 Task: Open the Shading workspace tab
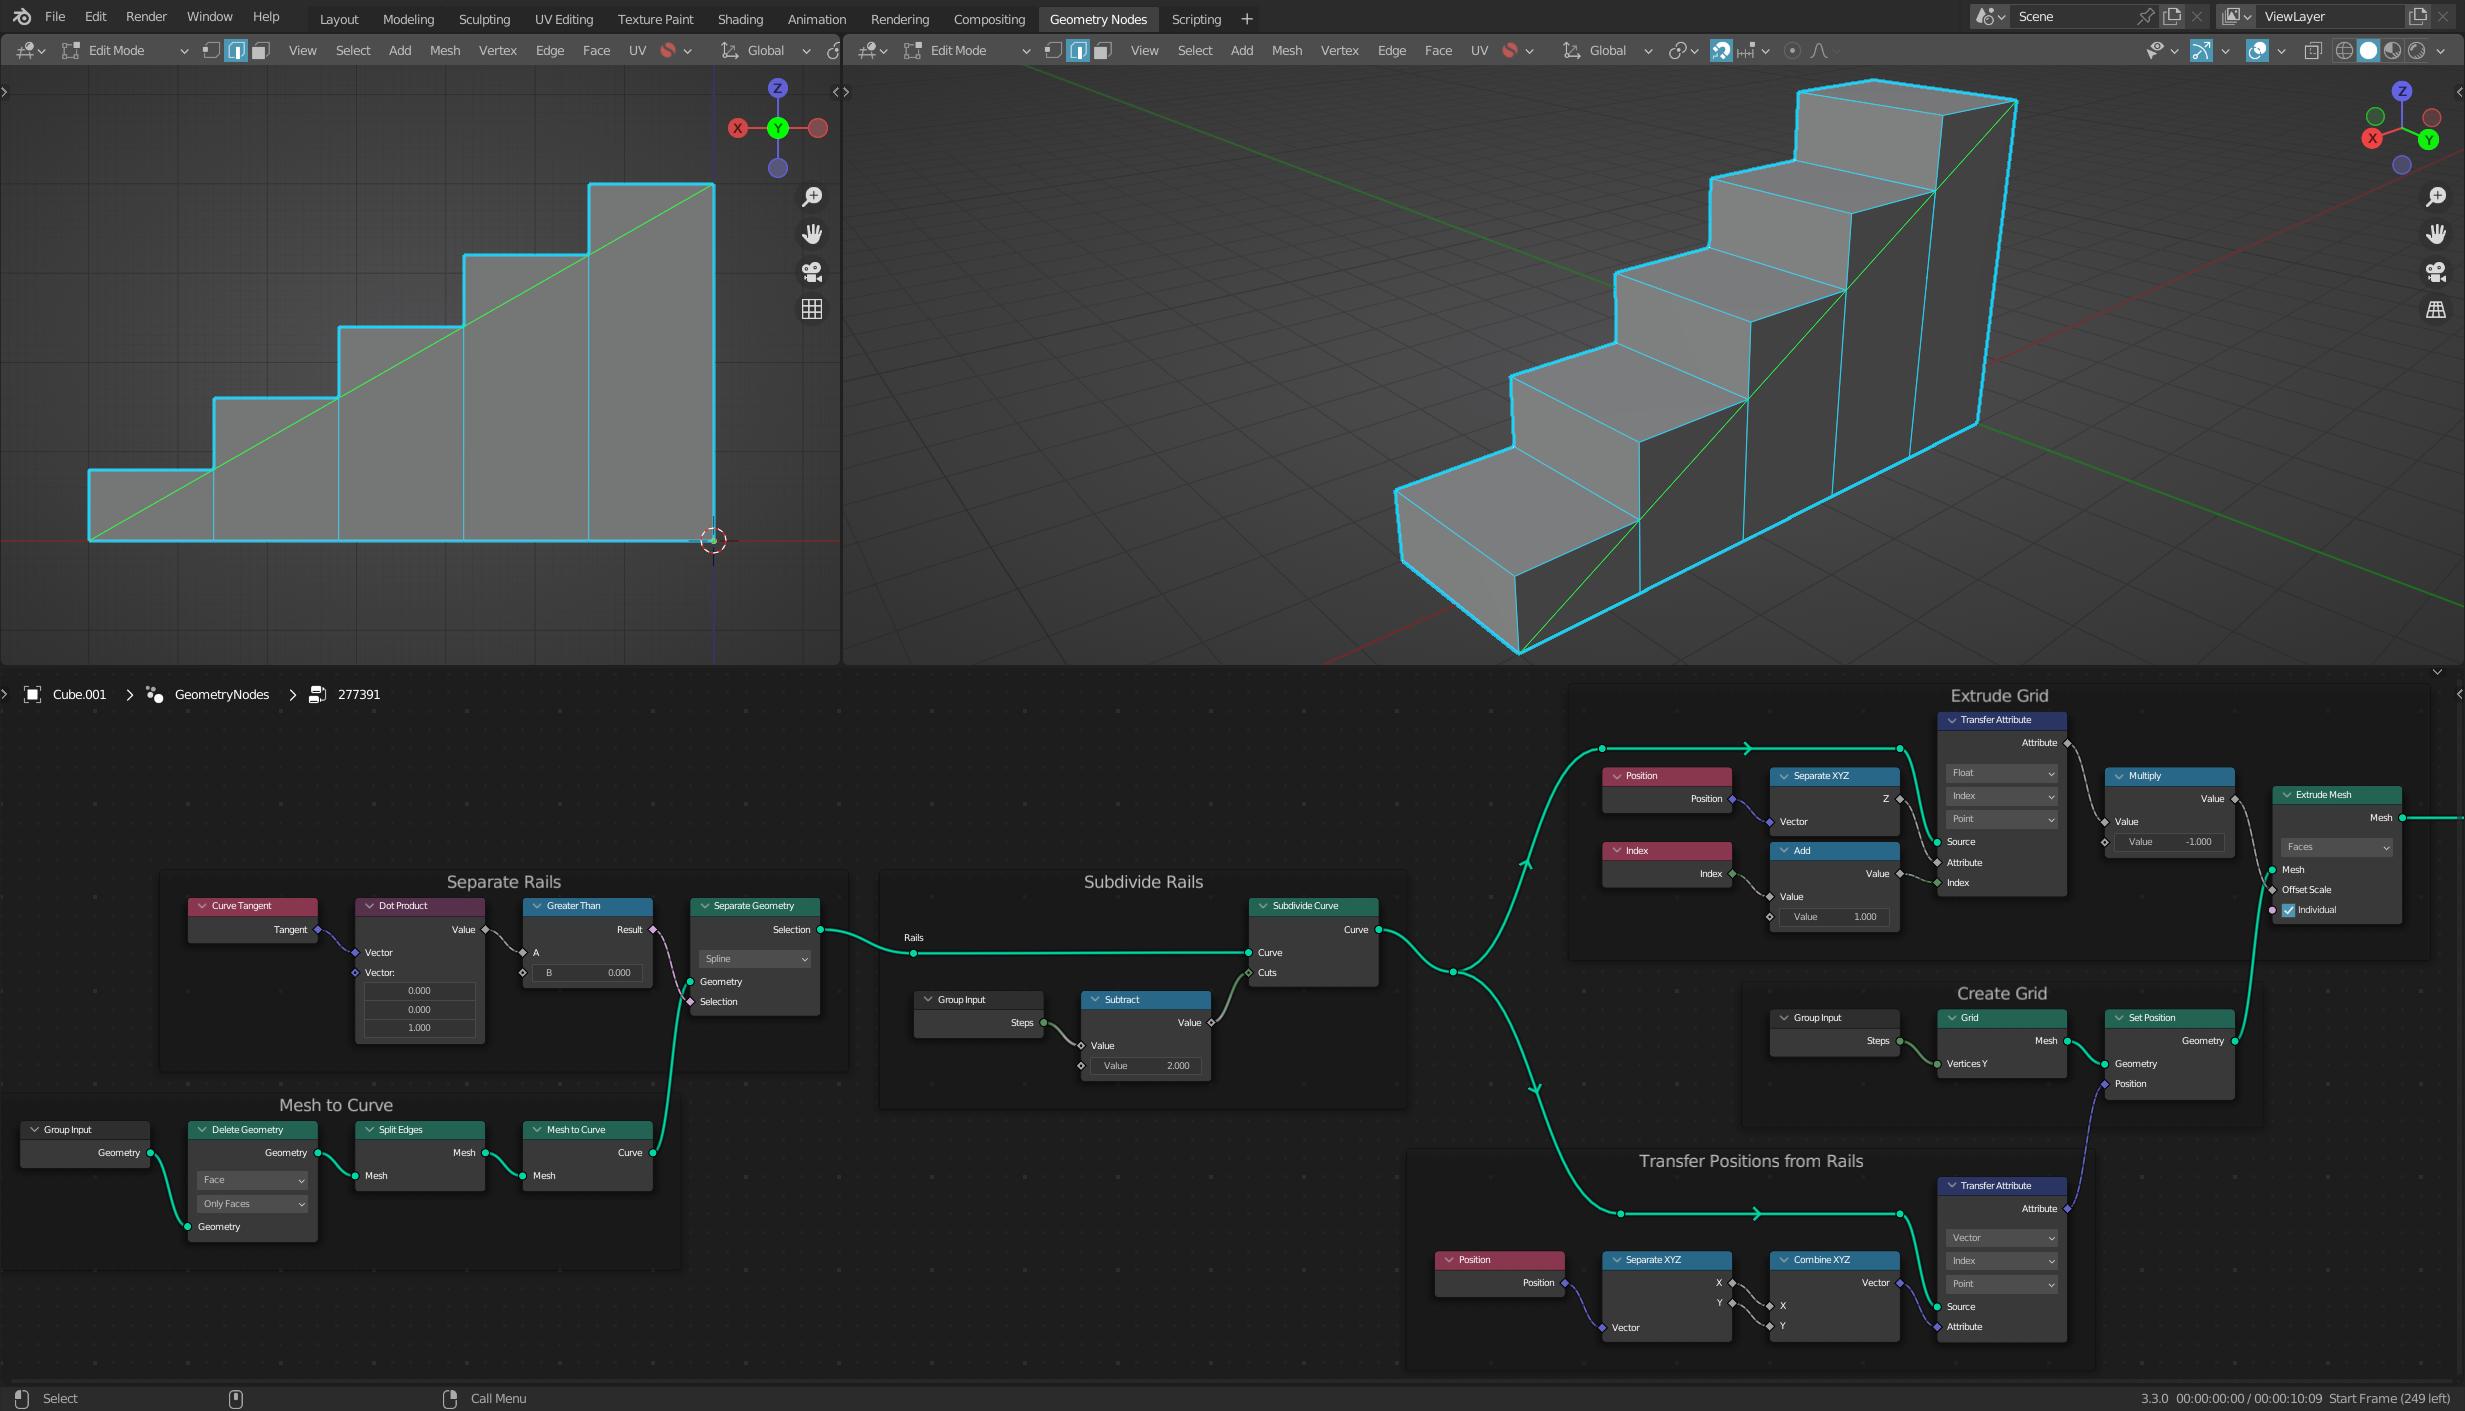[x=739, y=19]
